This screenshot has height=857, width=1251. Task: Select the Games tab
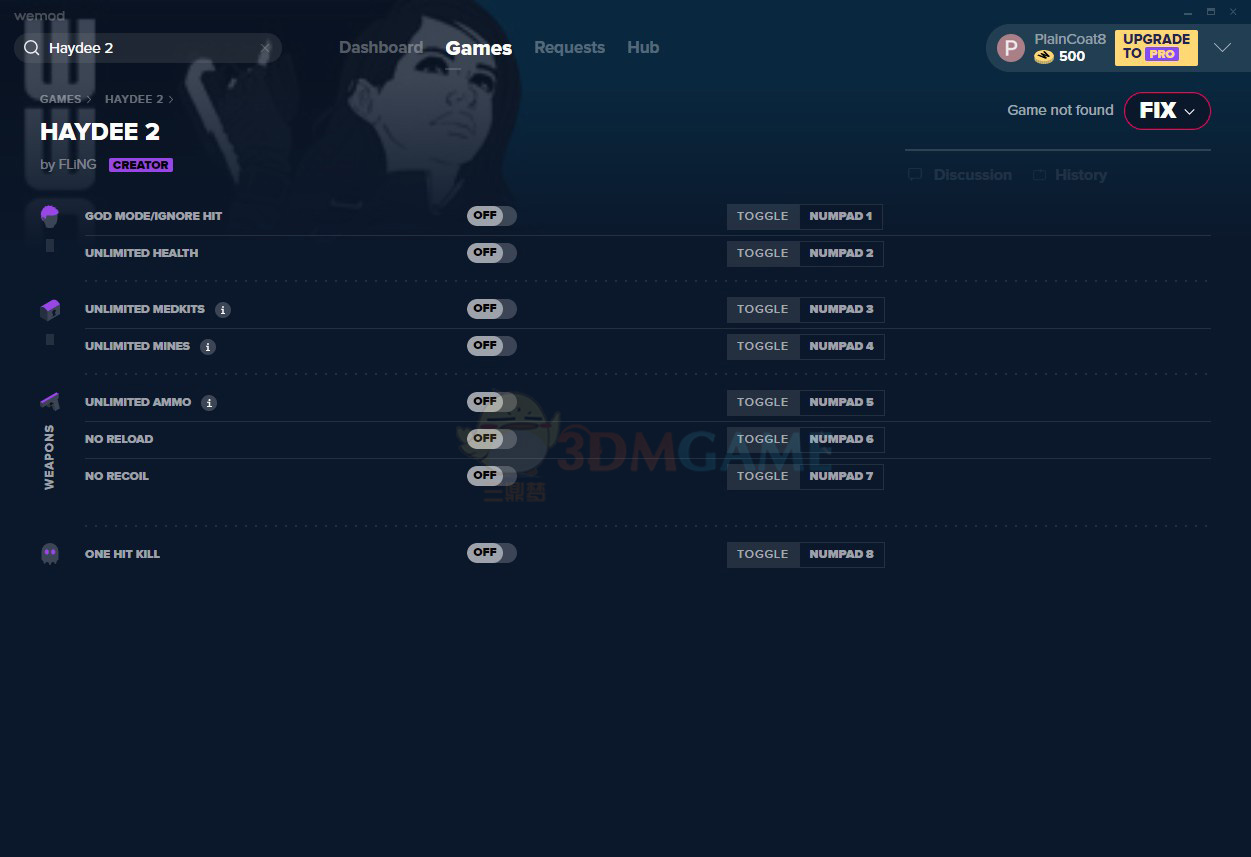479,48
